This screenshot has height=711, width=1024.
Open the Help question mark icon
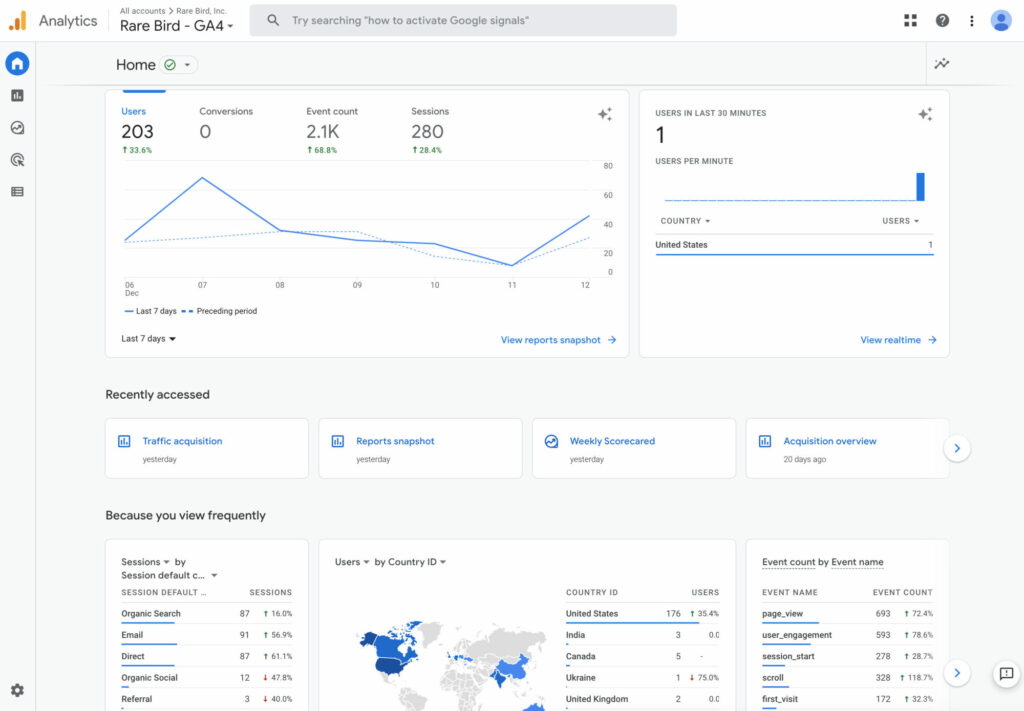tap(942, 20)
